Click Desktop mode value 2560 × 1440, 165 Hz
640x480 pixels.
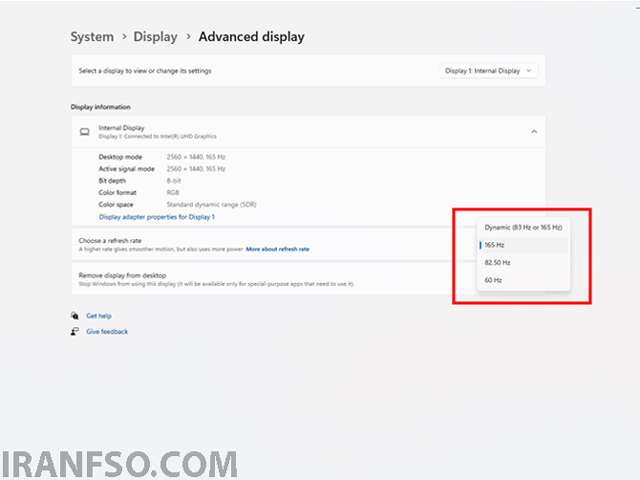tap(196, 157)
